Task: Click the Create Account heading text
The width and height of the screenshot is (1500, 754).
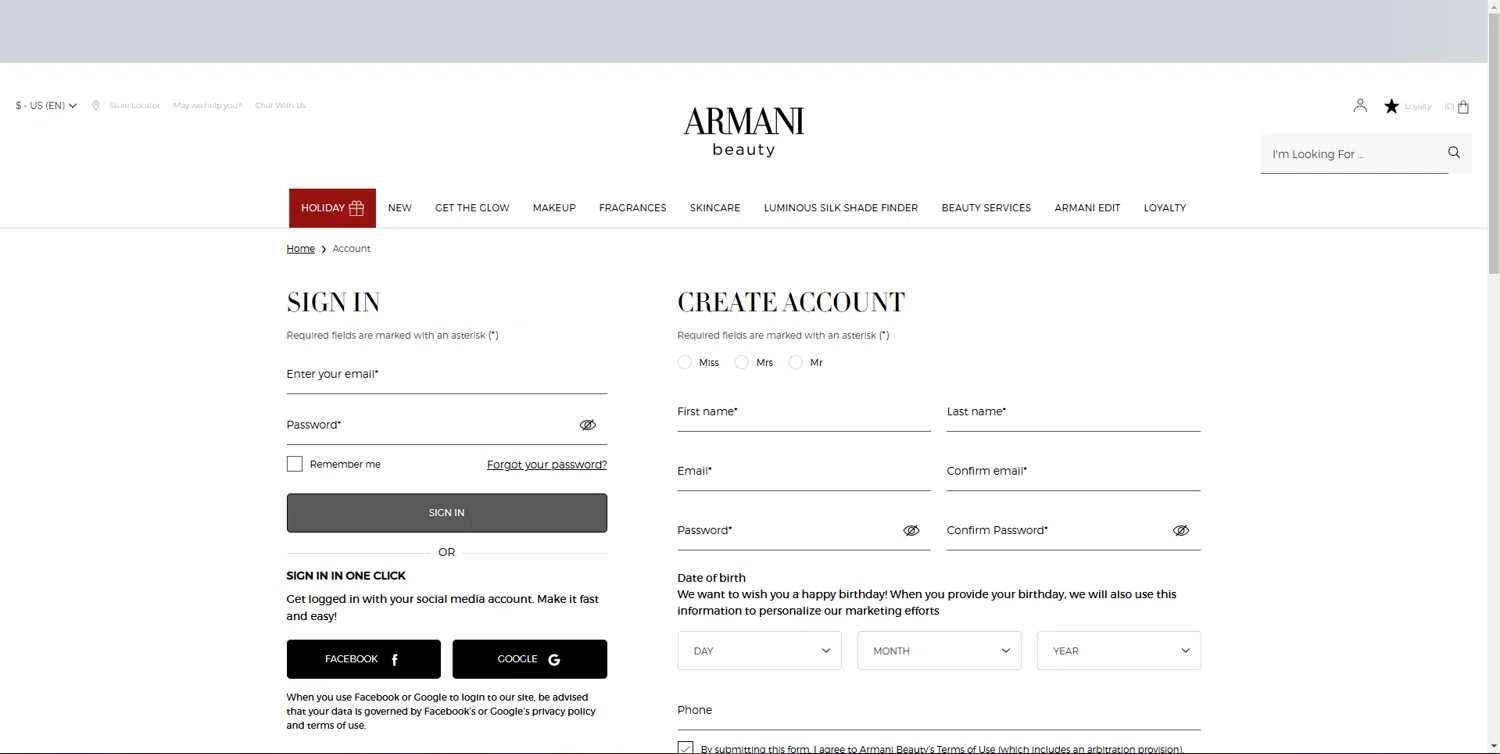Action: click(x=791, y=303)
